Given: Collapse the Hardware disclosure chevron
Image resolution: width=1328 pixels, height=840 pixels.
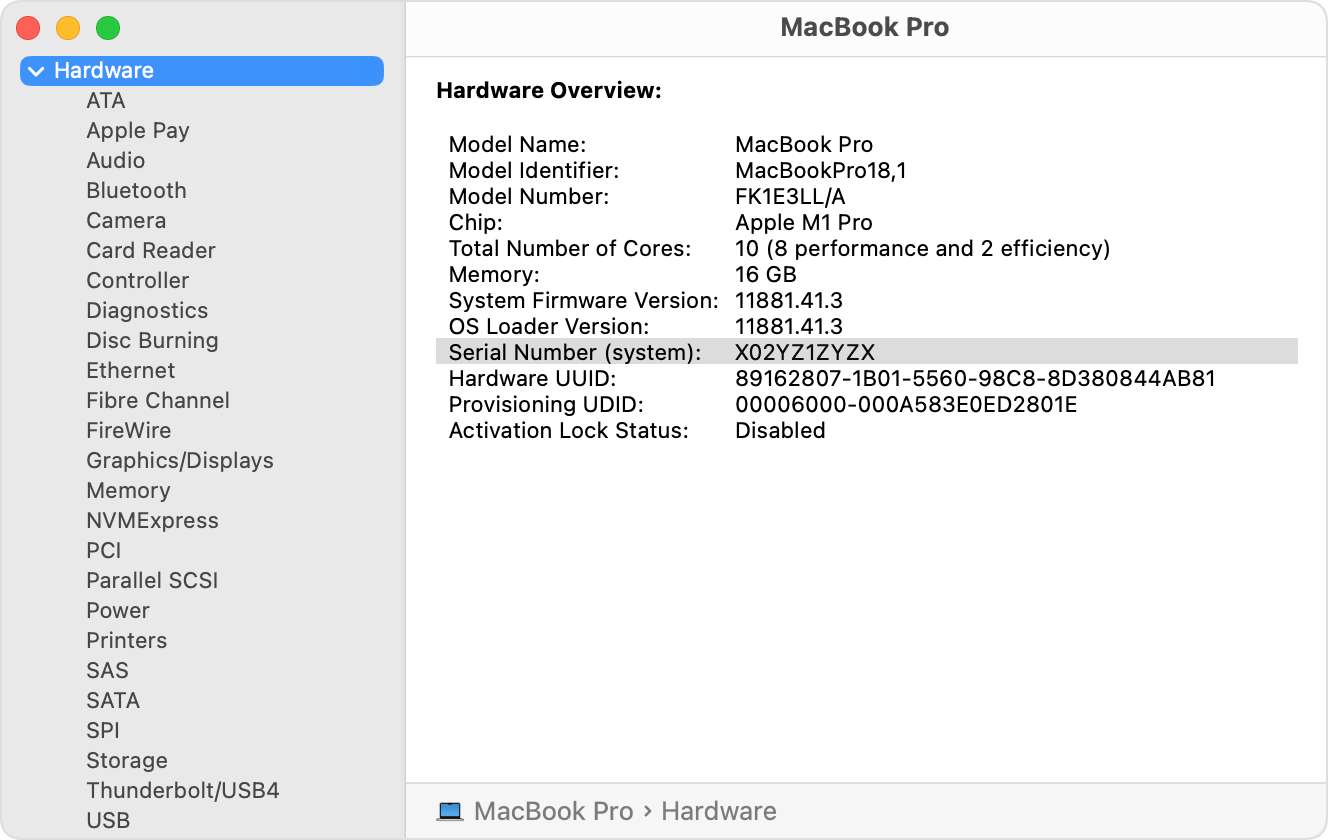Looking at the screenshot, I should tap(37, 71).
